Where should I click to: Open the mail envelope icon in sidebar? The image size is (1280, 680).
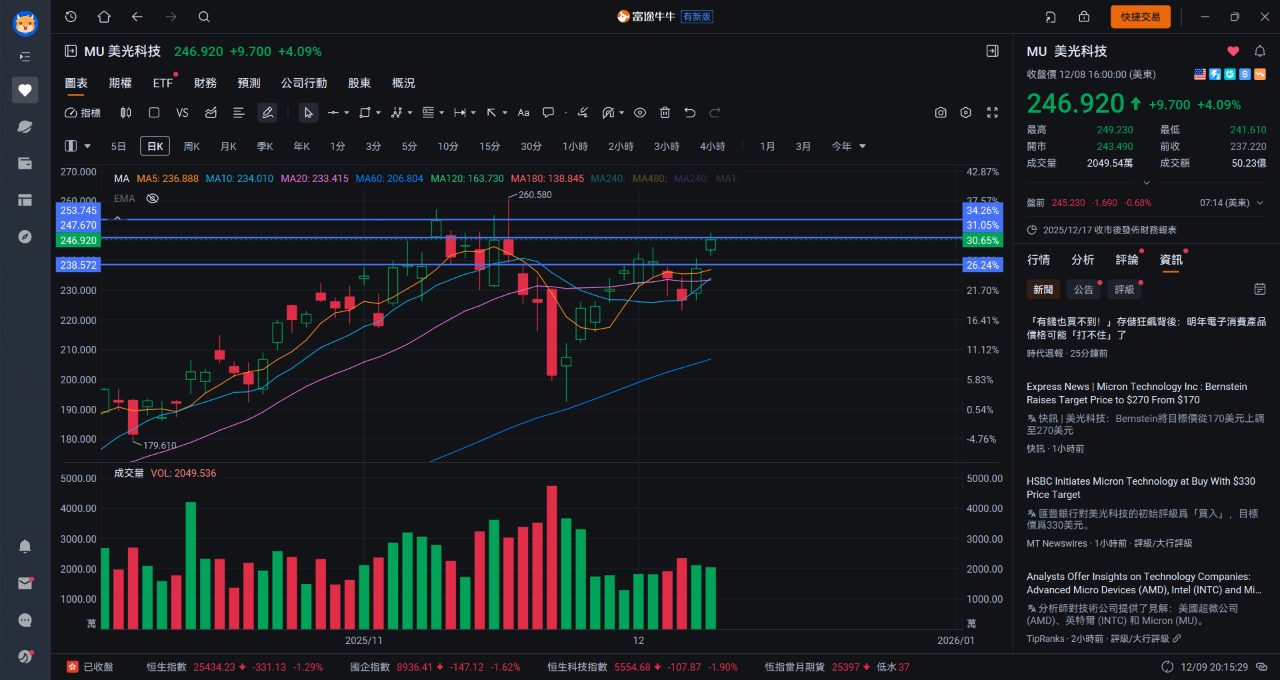(x=25, y=583)
